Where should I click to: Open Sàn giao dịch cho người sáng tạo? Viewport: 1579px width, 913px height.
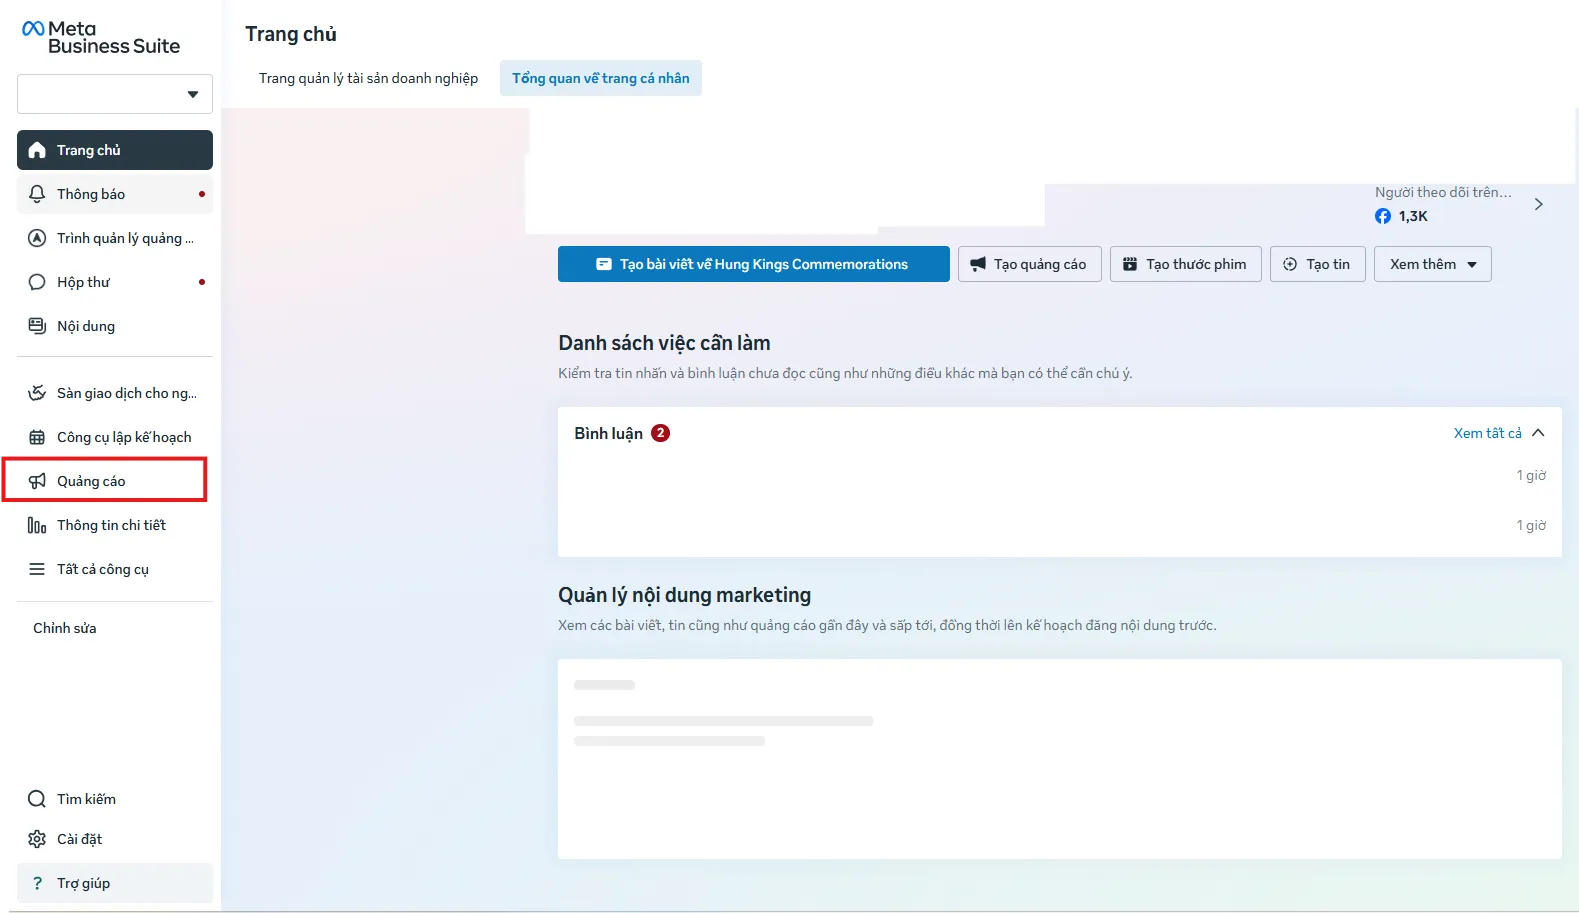pyautogui.click(x=115, y=393)
